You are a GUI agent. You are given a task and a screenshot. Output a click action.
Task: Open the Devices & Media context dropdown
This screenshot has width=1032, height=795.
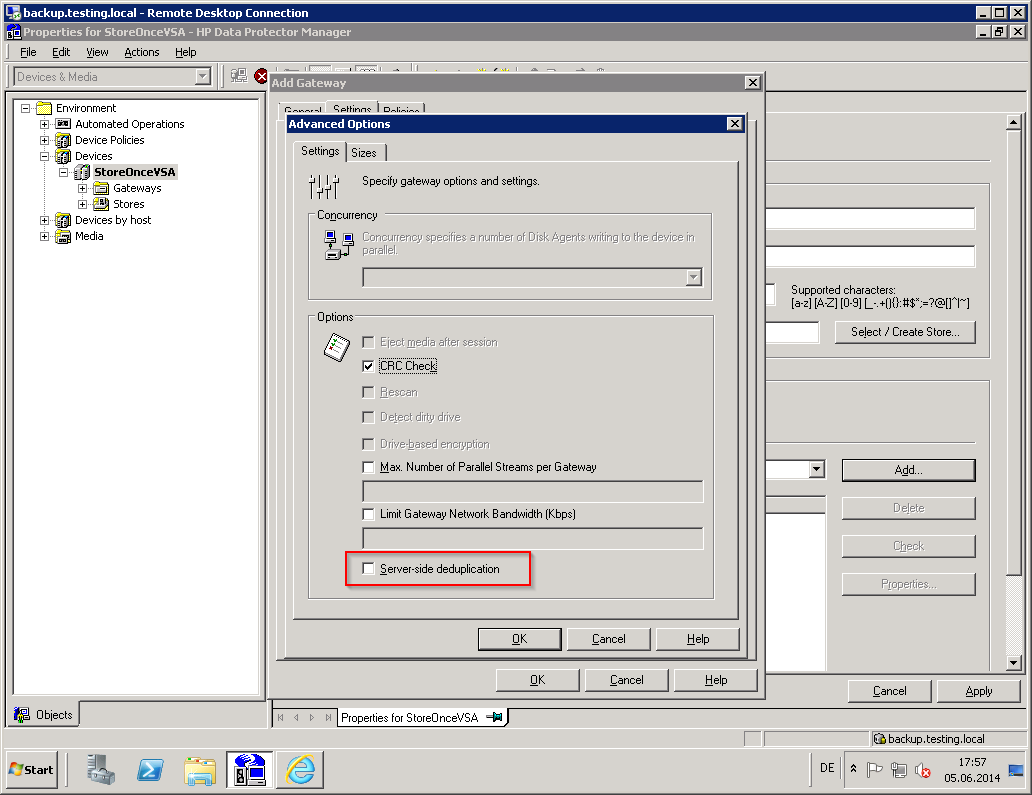pyautogui.click(x=203, y=77)
